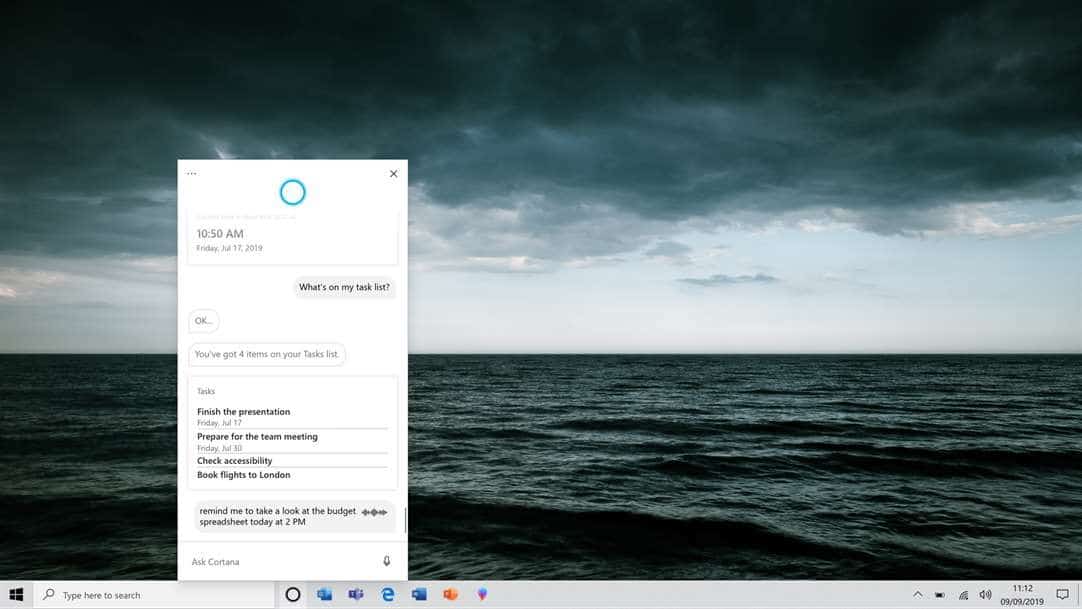The height and width of the screenshot is (609, 1082).
Task: Open Microsoft Edge from the taskbar
Action: coord(388,595)
